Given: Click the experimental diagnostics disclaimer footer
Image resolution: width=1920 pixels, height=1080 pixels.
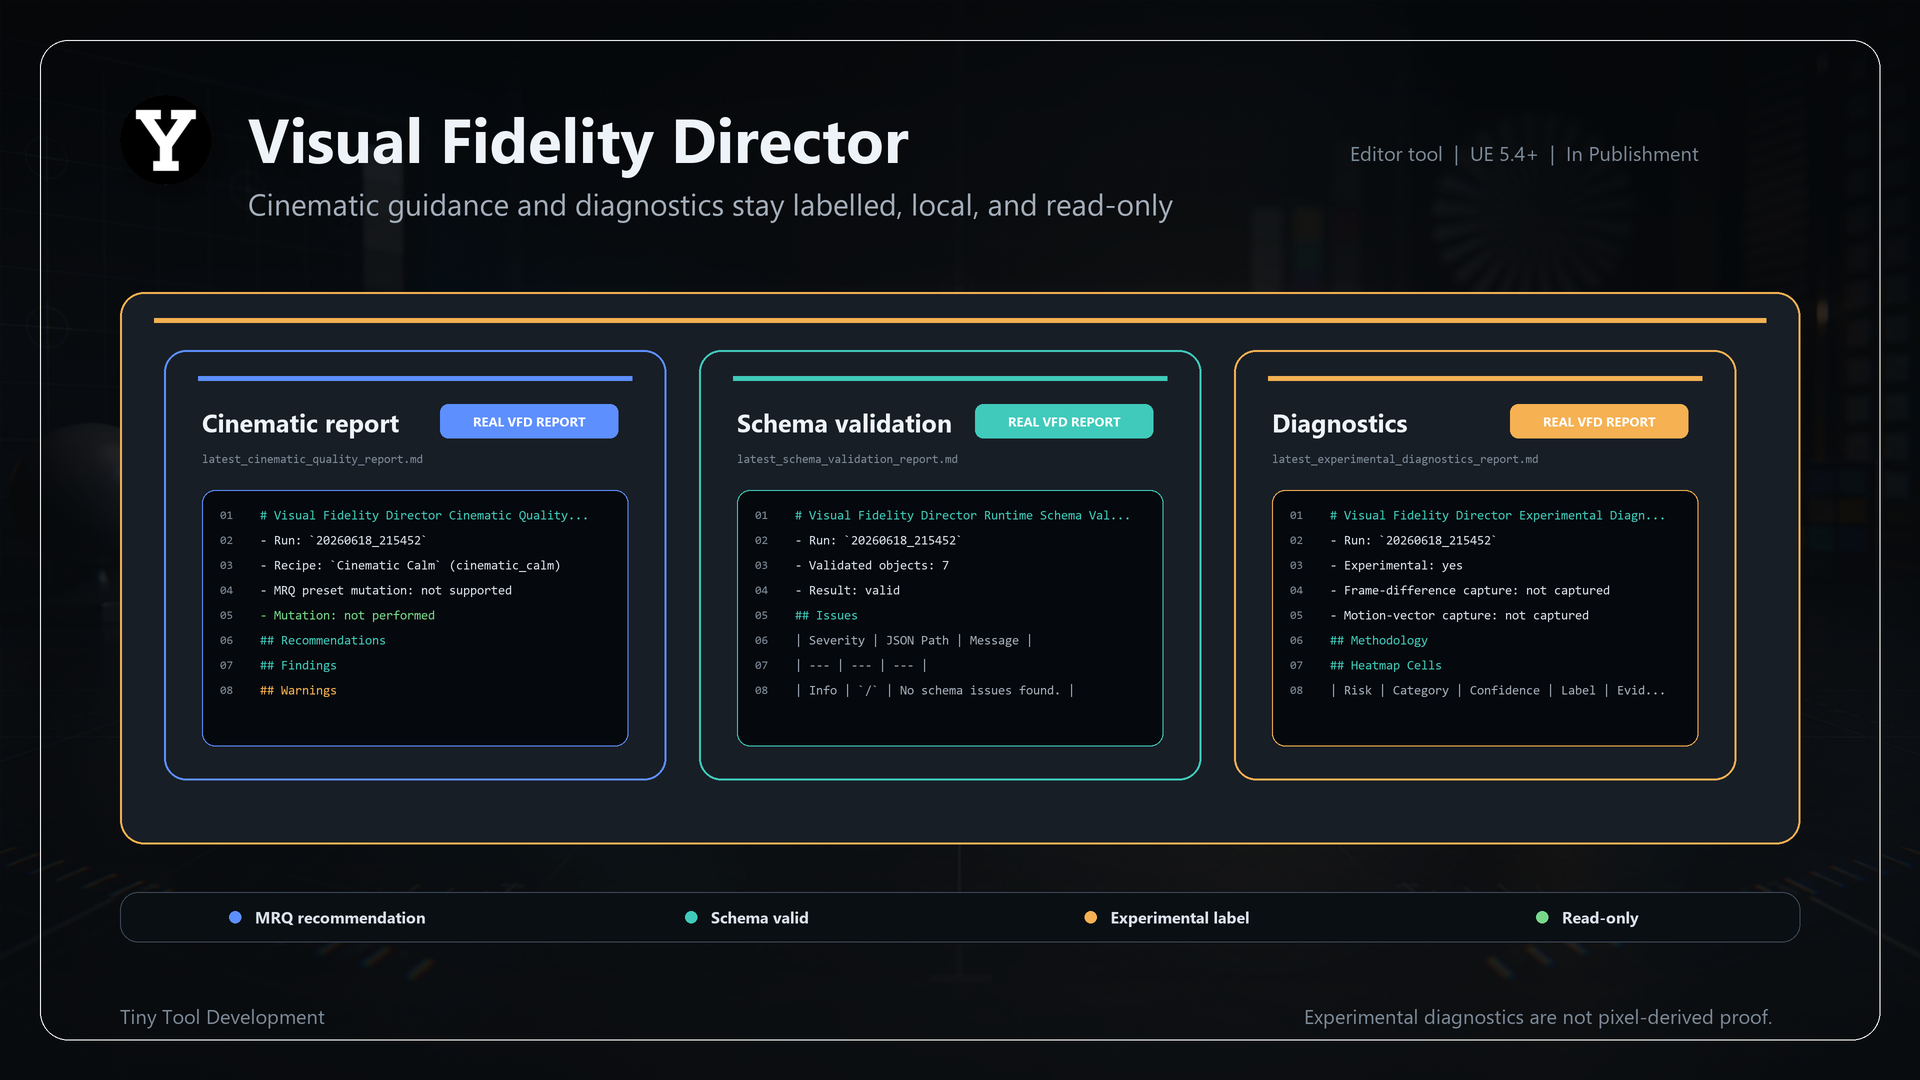Looking at the screenshot, I should click(1538, 1017).
